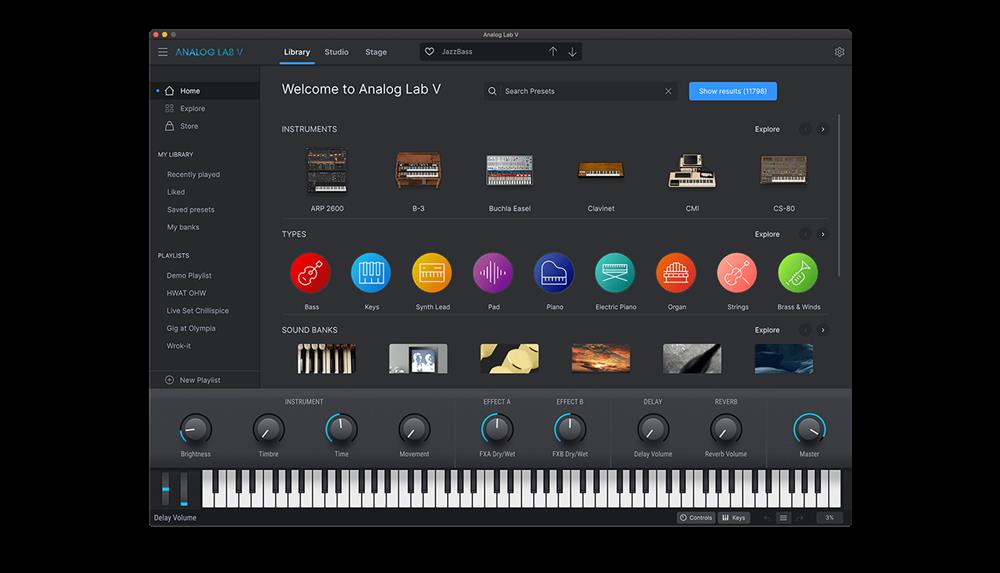Switch to the Studio tab
1000x573 pixels.
tap(336, 52)
